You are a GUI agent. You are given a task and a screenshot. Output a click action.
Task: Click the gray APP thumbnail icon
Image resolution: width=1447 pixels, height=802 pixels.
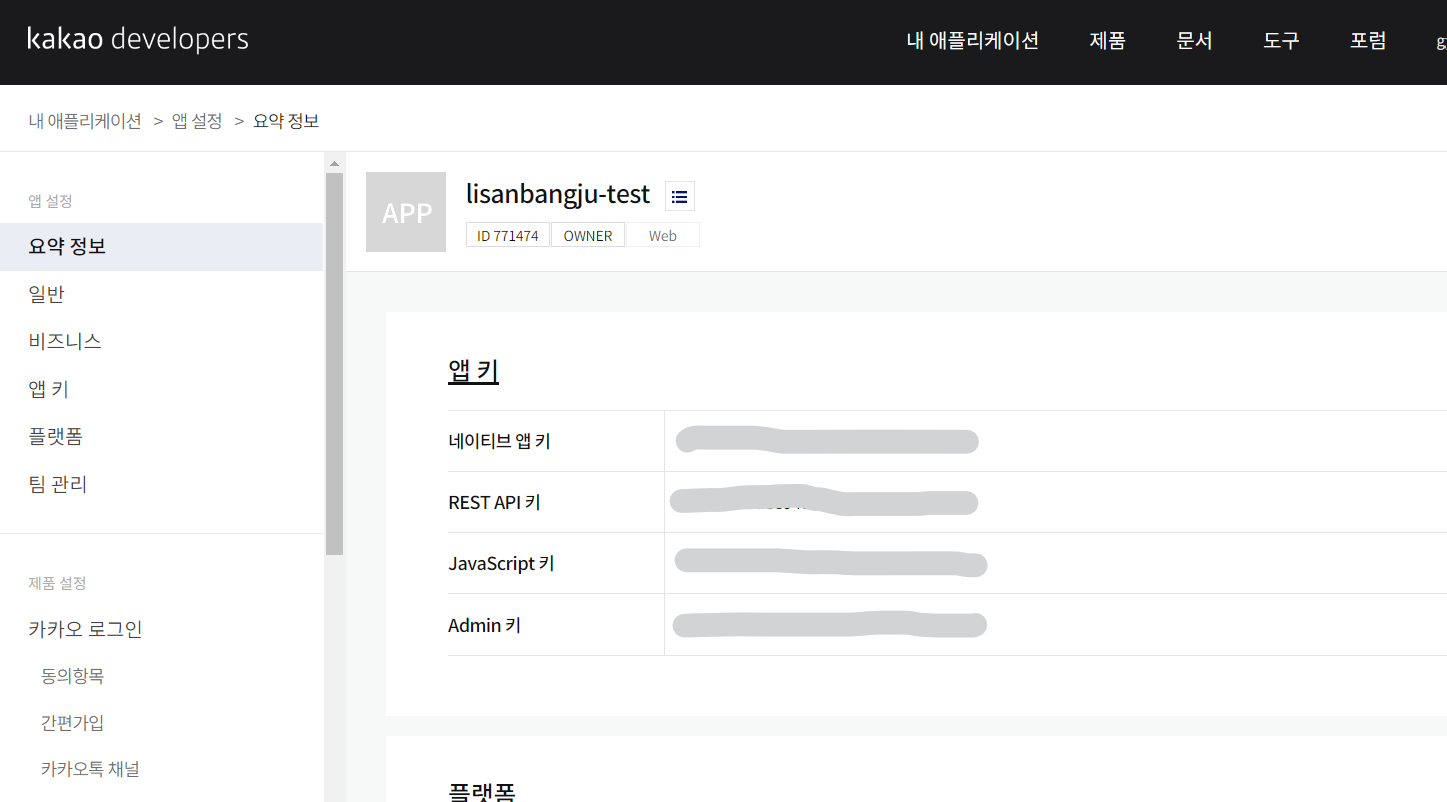(x=406, y=212)
